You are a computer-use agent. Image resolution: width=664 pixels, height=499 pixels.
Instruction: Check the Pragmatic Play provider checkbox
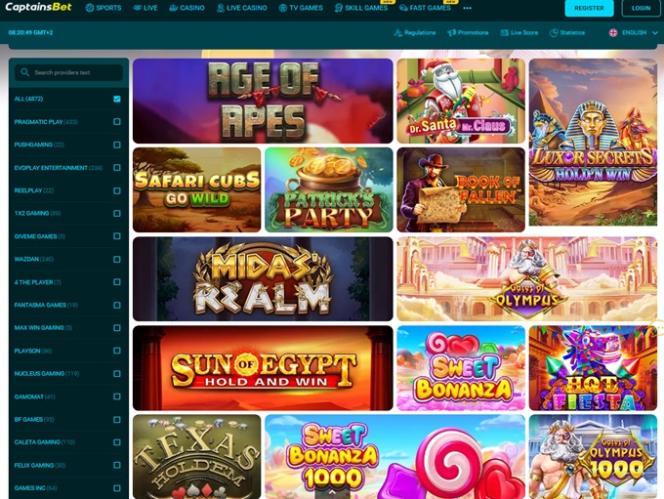(x=117, y=122)
